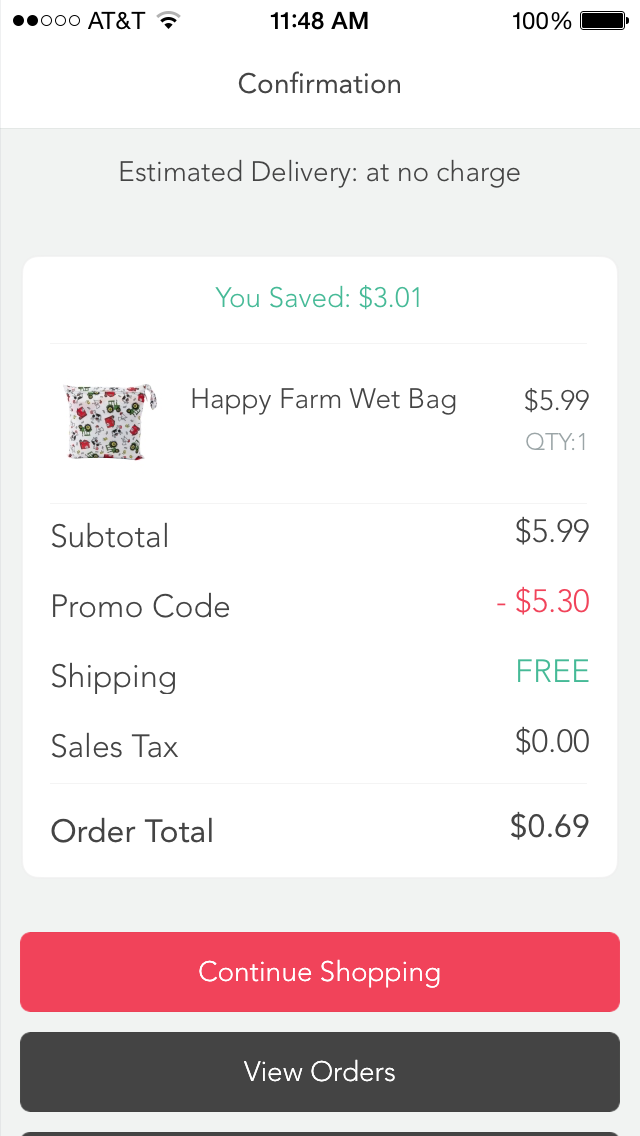This screenshot has height=1136, width=640.
Task: Tap the red promo discount - $5.30
Action: [x=543, y=601]
